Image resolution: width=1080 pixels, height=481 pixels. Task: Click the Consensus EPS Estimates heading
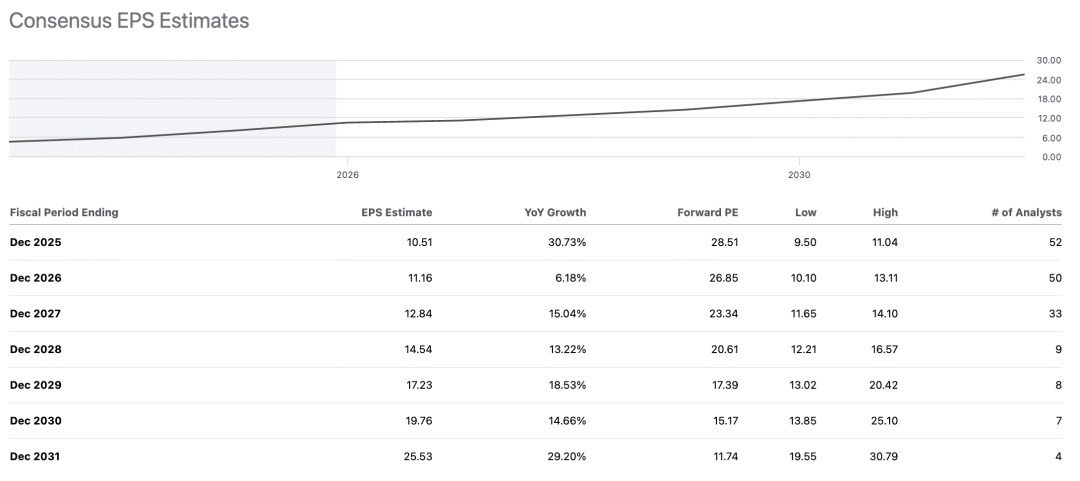coord(129,21)
